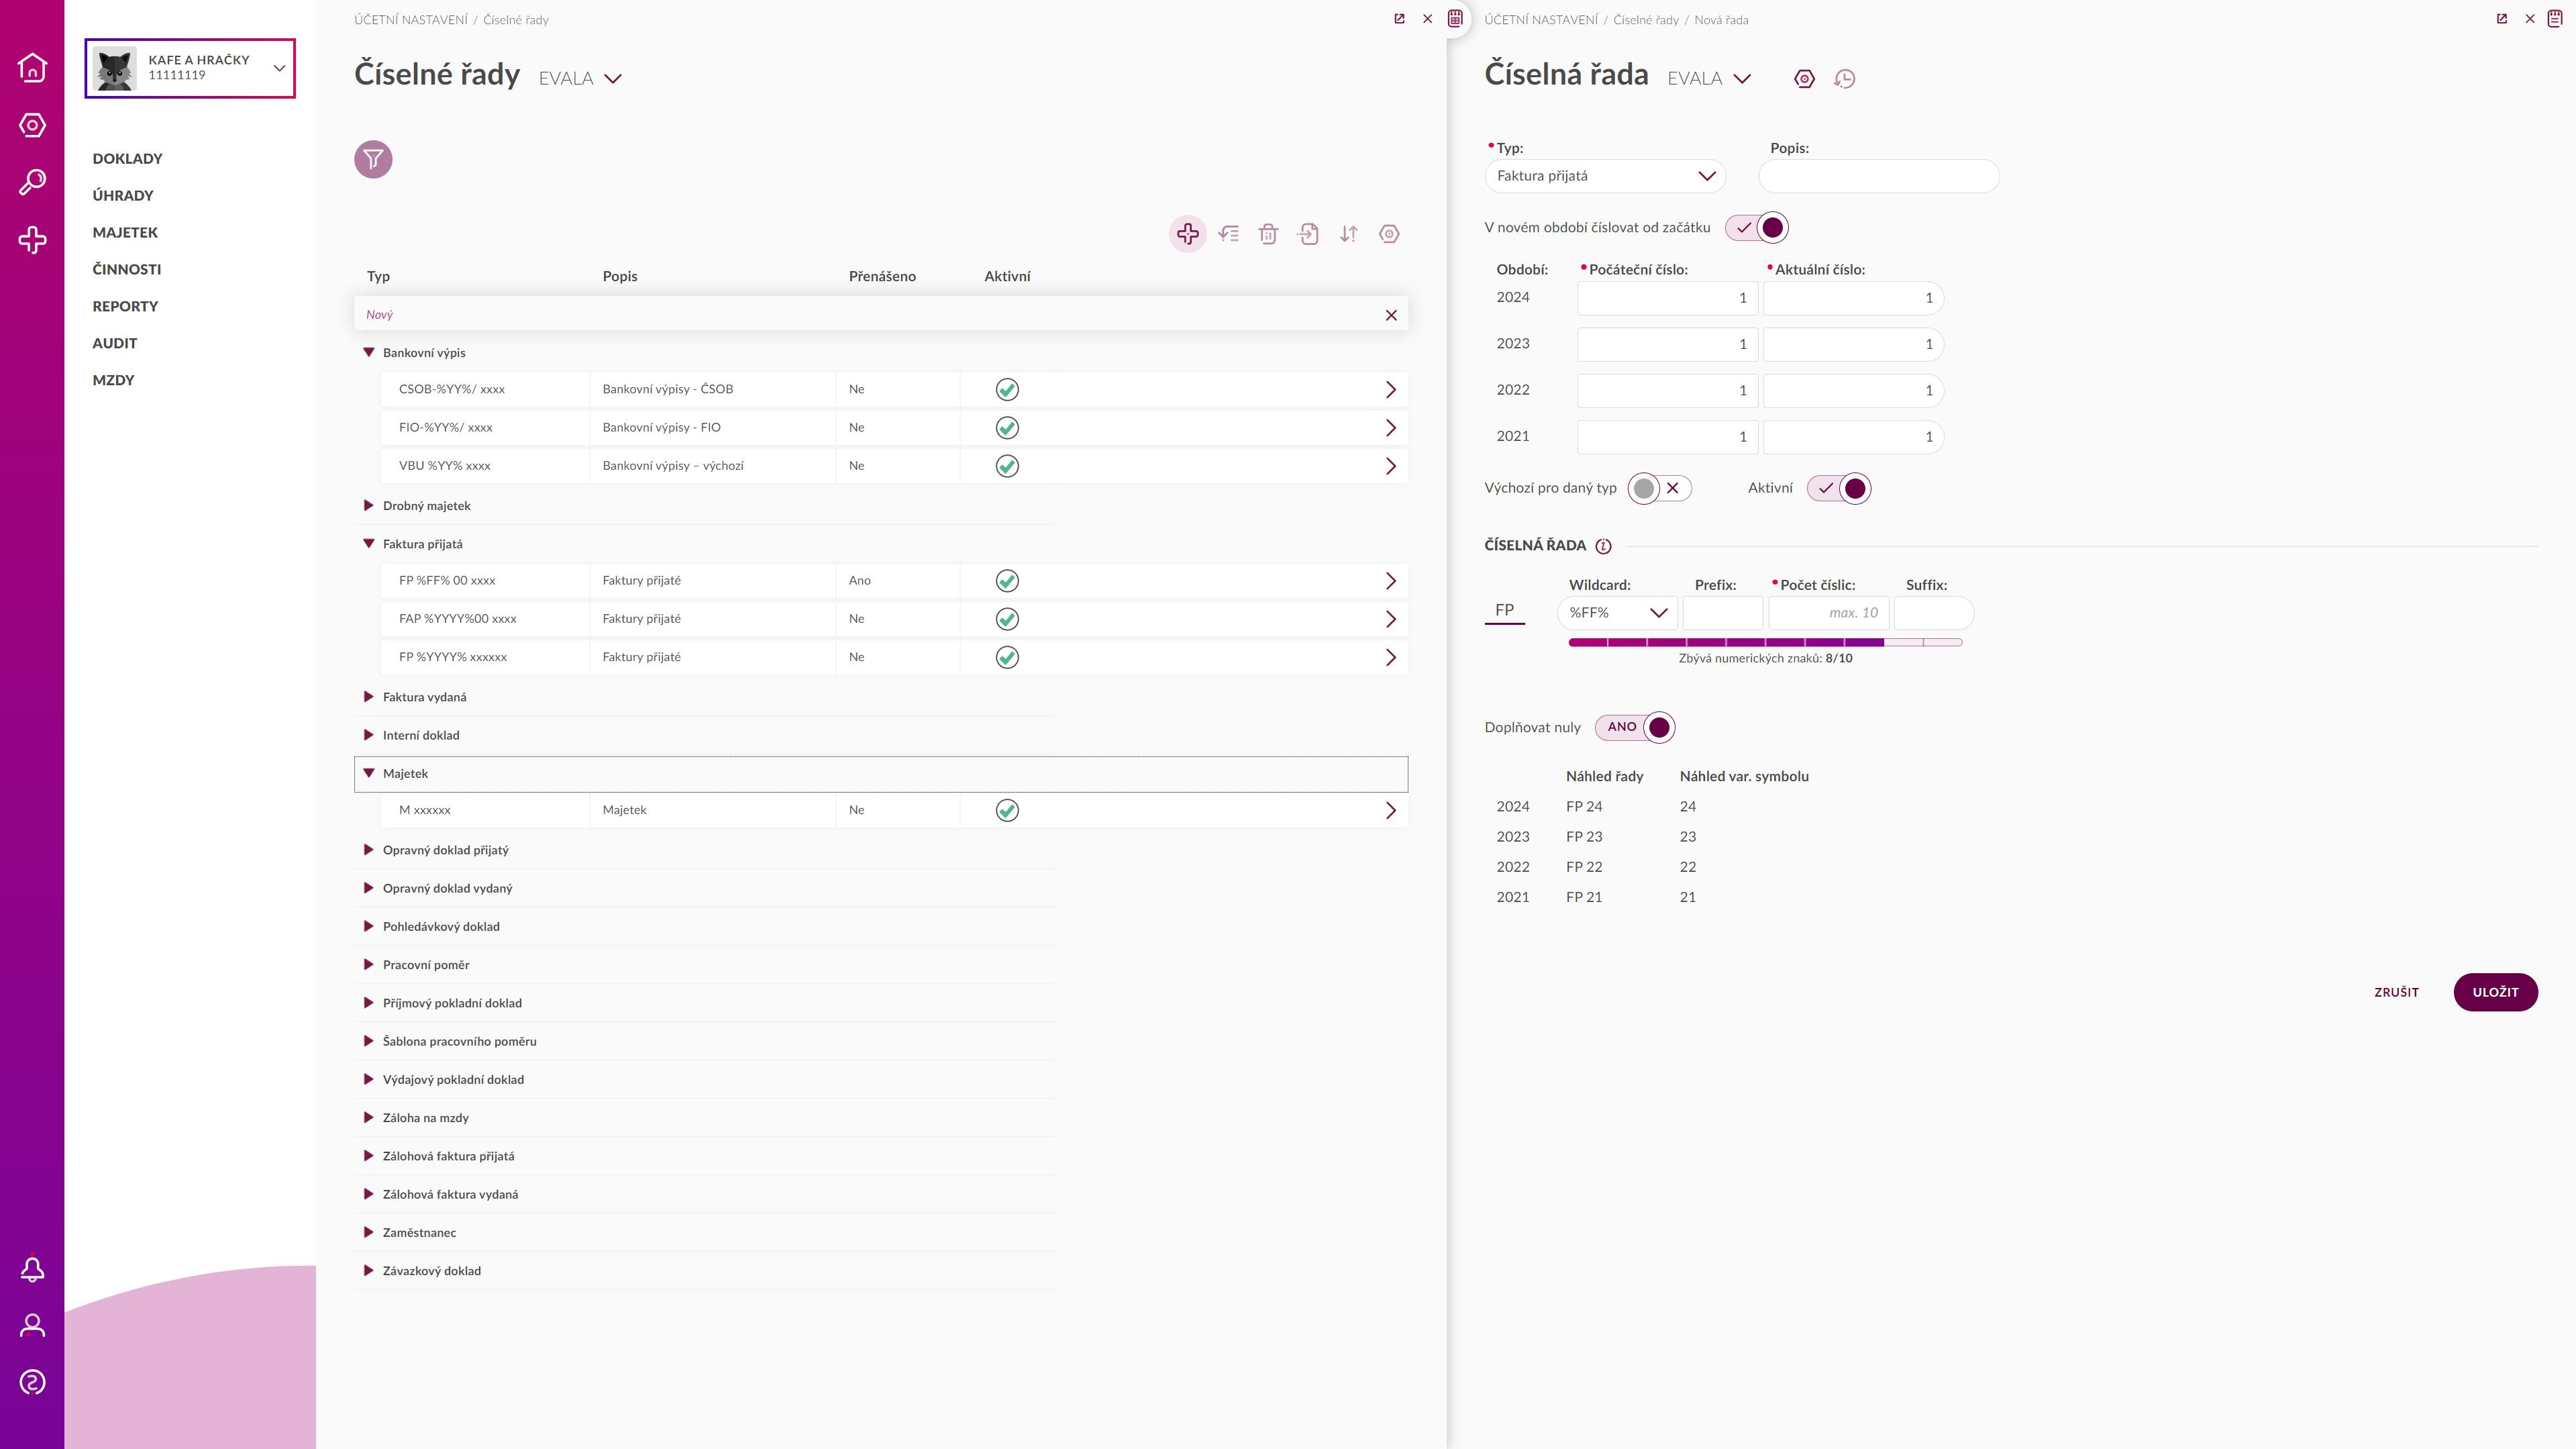Image resolution: width=2576 pixels, height=1449 pixels.
Task: Click active checkmark of FP %FF% 00 xxxx row
Action: 1007,581
